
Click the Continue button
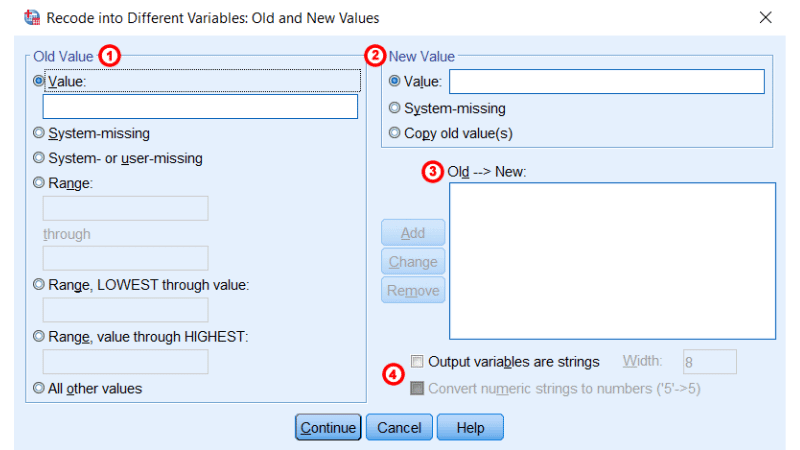coord(328,427)
